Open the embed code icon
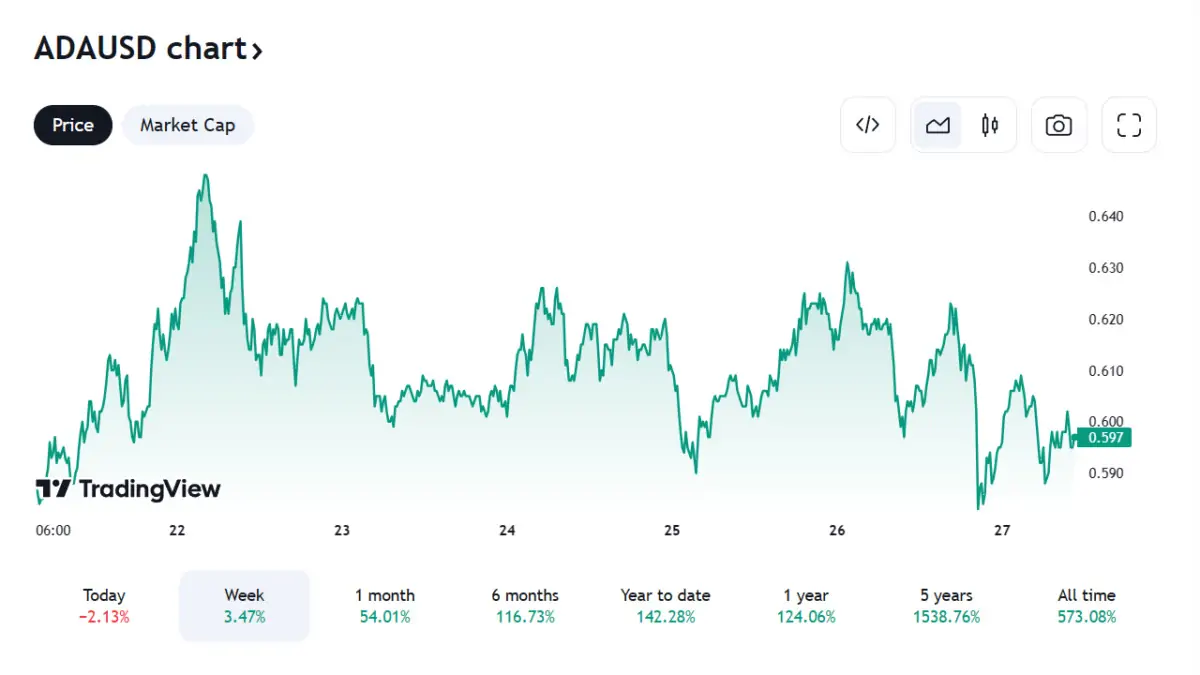 click(x=868, y=125)
